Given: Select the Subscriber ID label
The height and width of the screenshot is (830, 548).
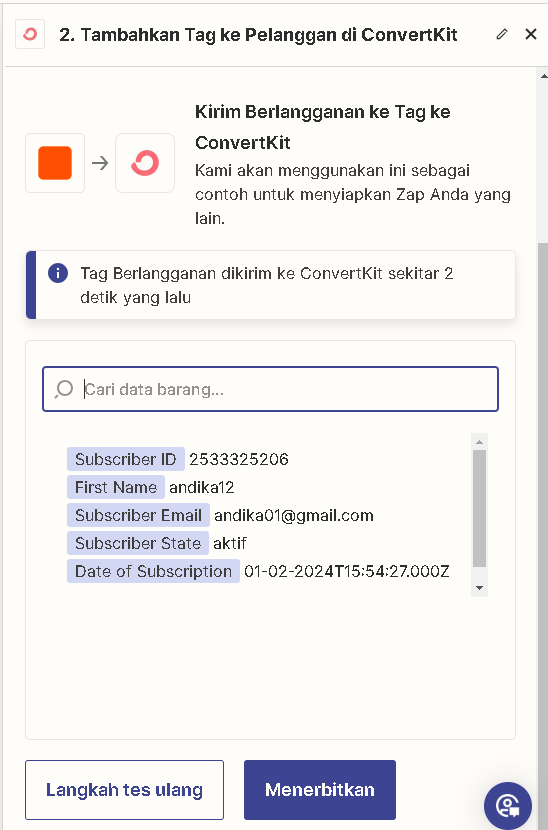Looking at the screenshot, I should tap(125, 459).
